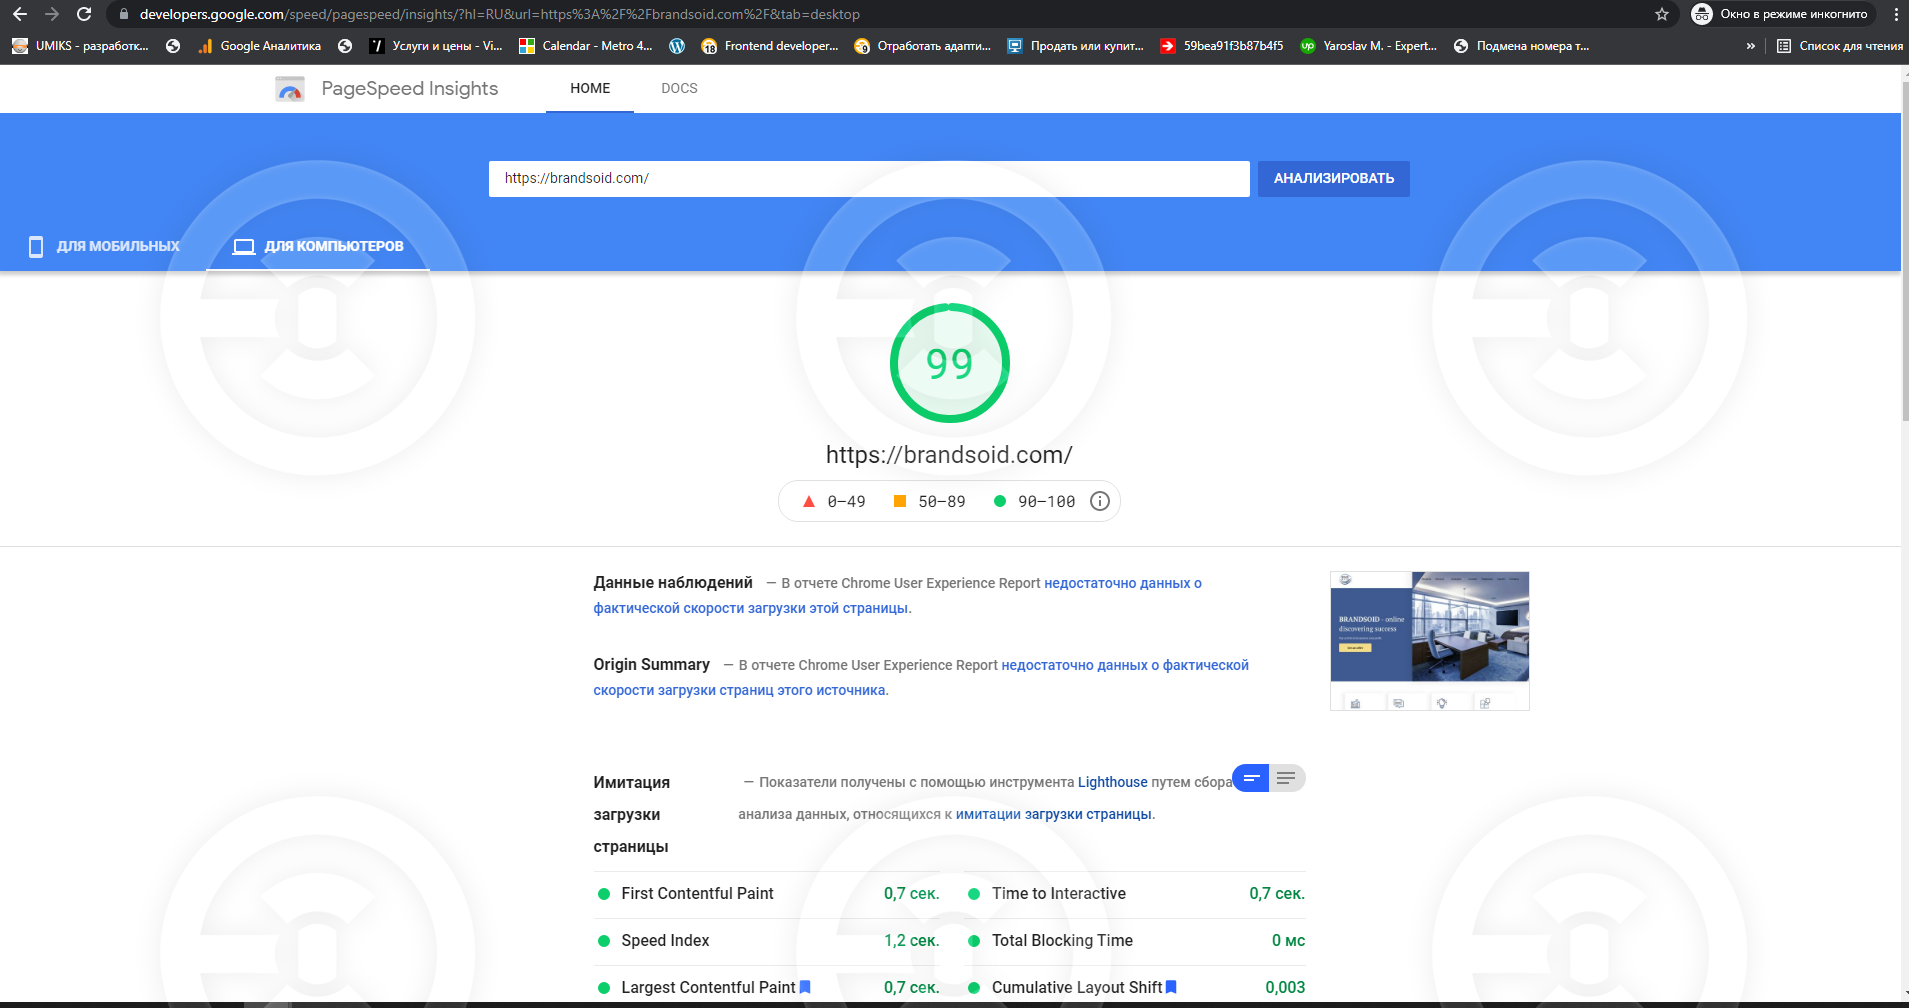Click the red 0–49 legend triangle

809,501
